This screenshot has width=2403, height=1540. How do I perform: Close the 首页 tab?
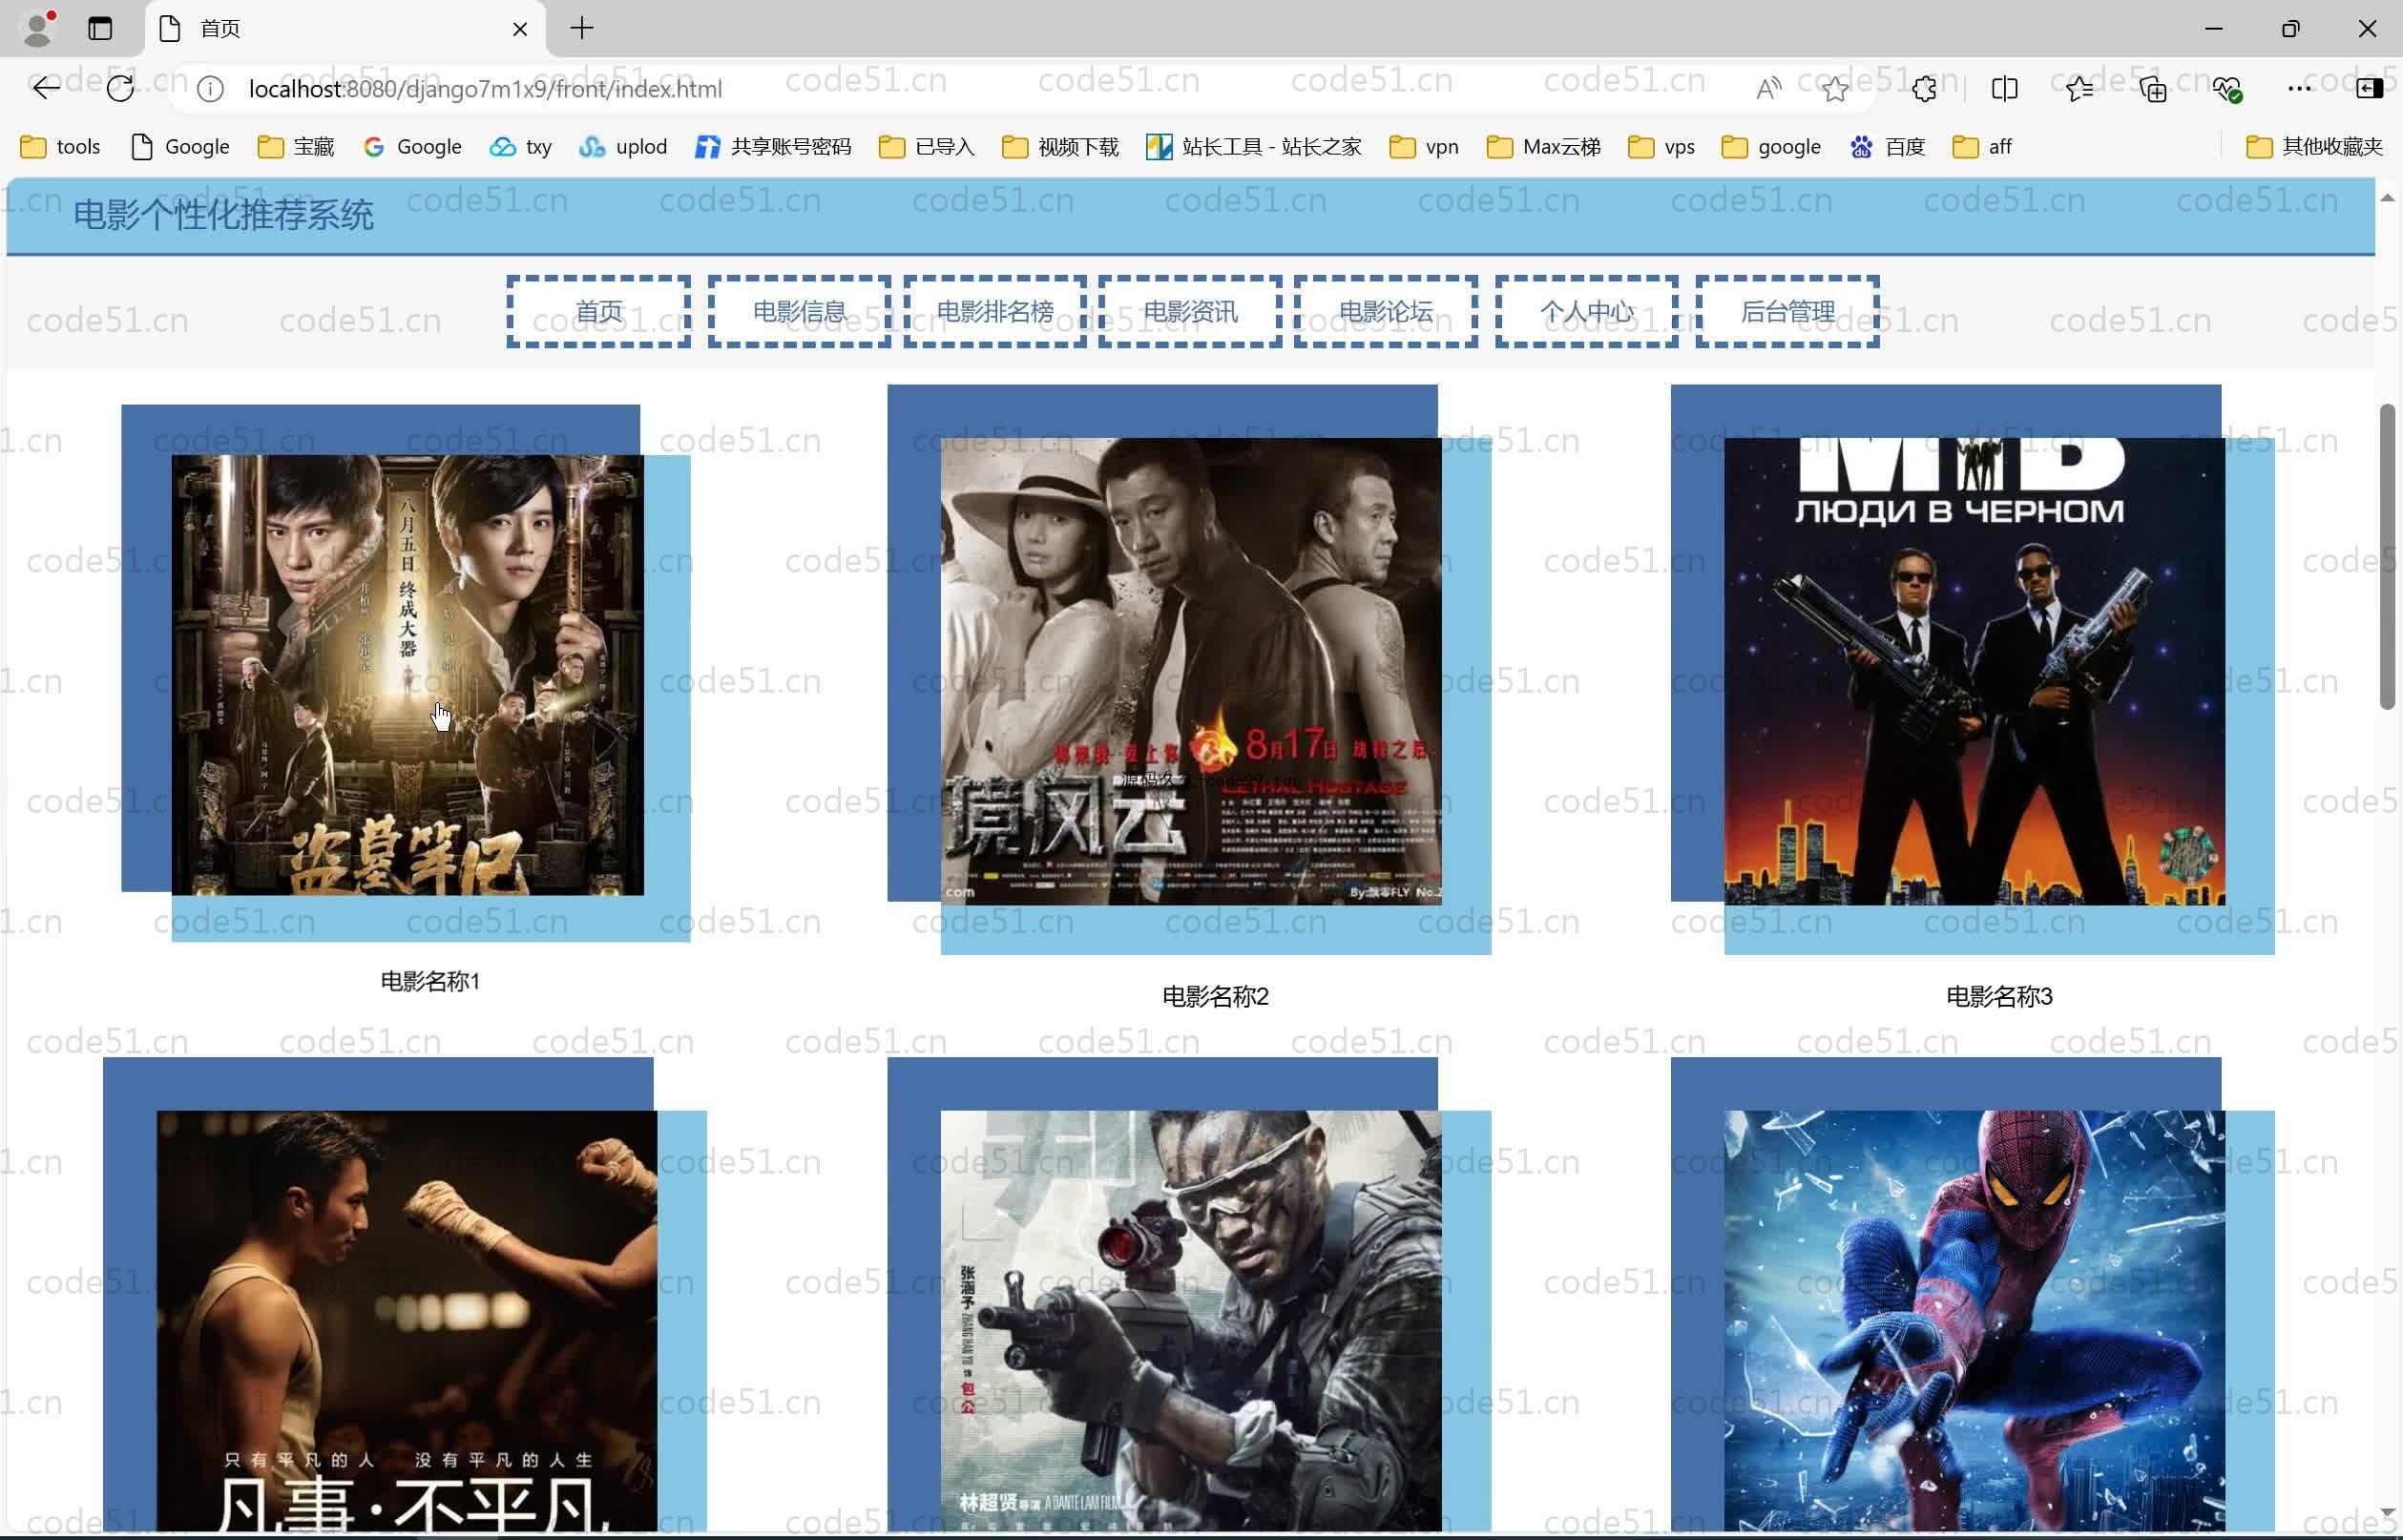point(520,29)
